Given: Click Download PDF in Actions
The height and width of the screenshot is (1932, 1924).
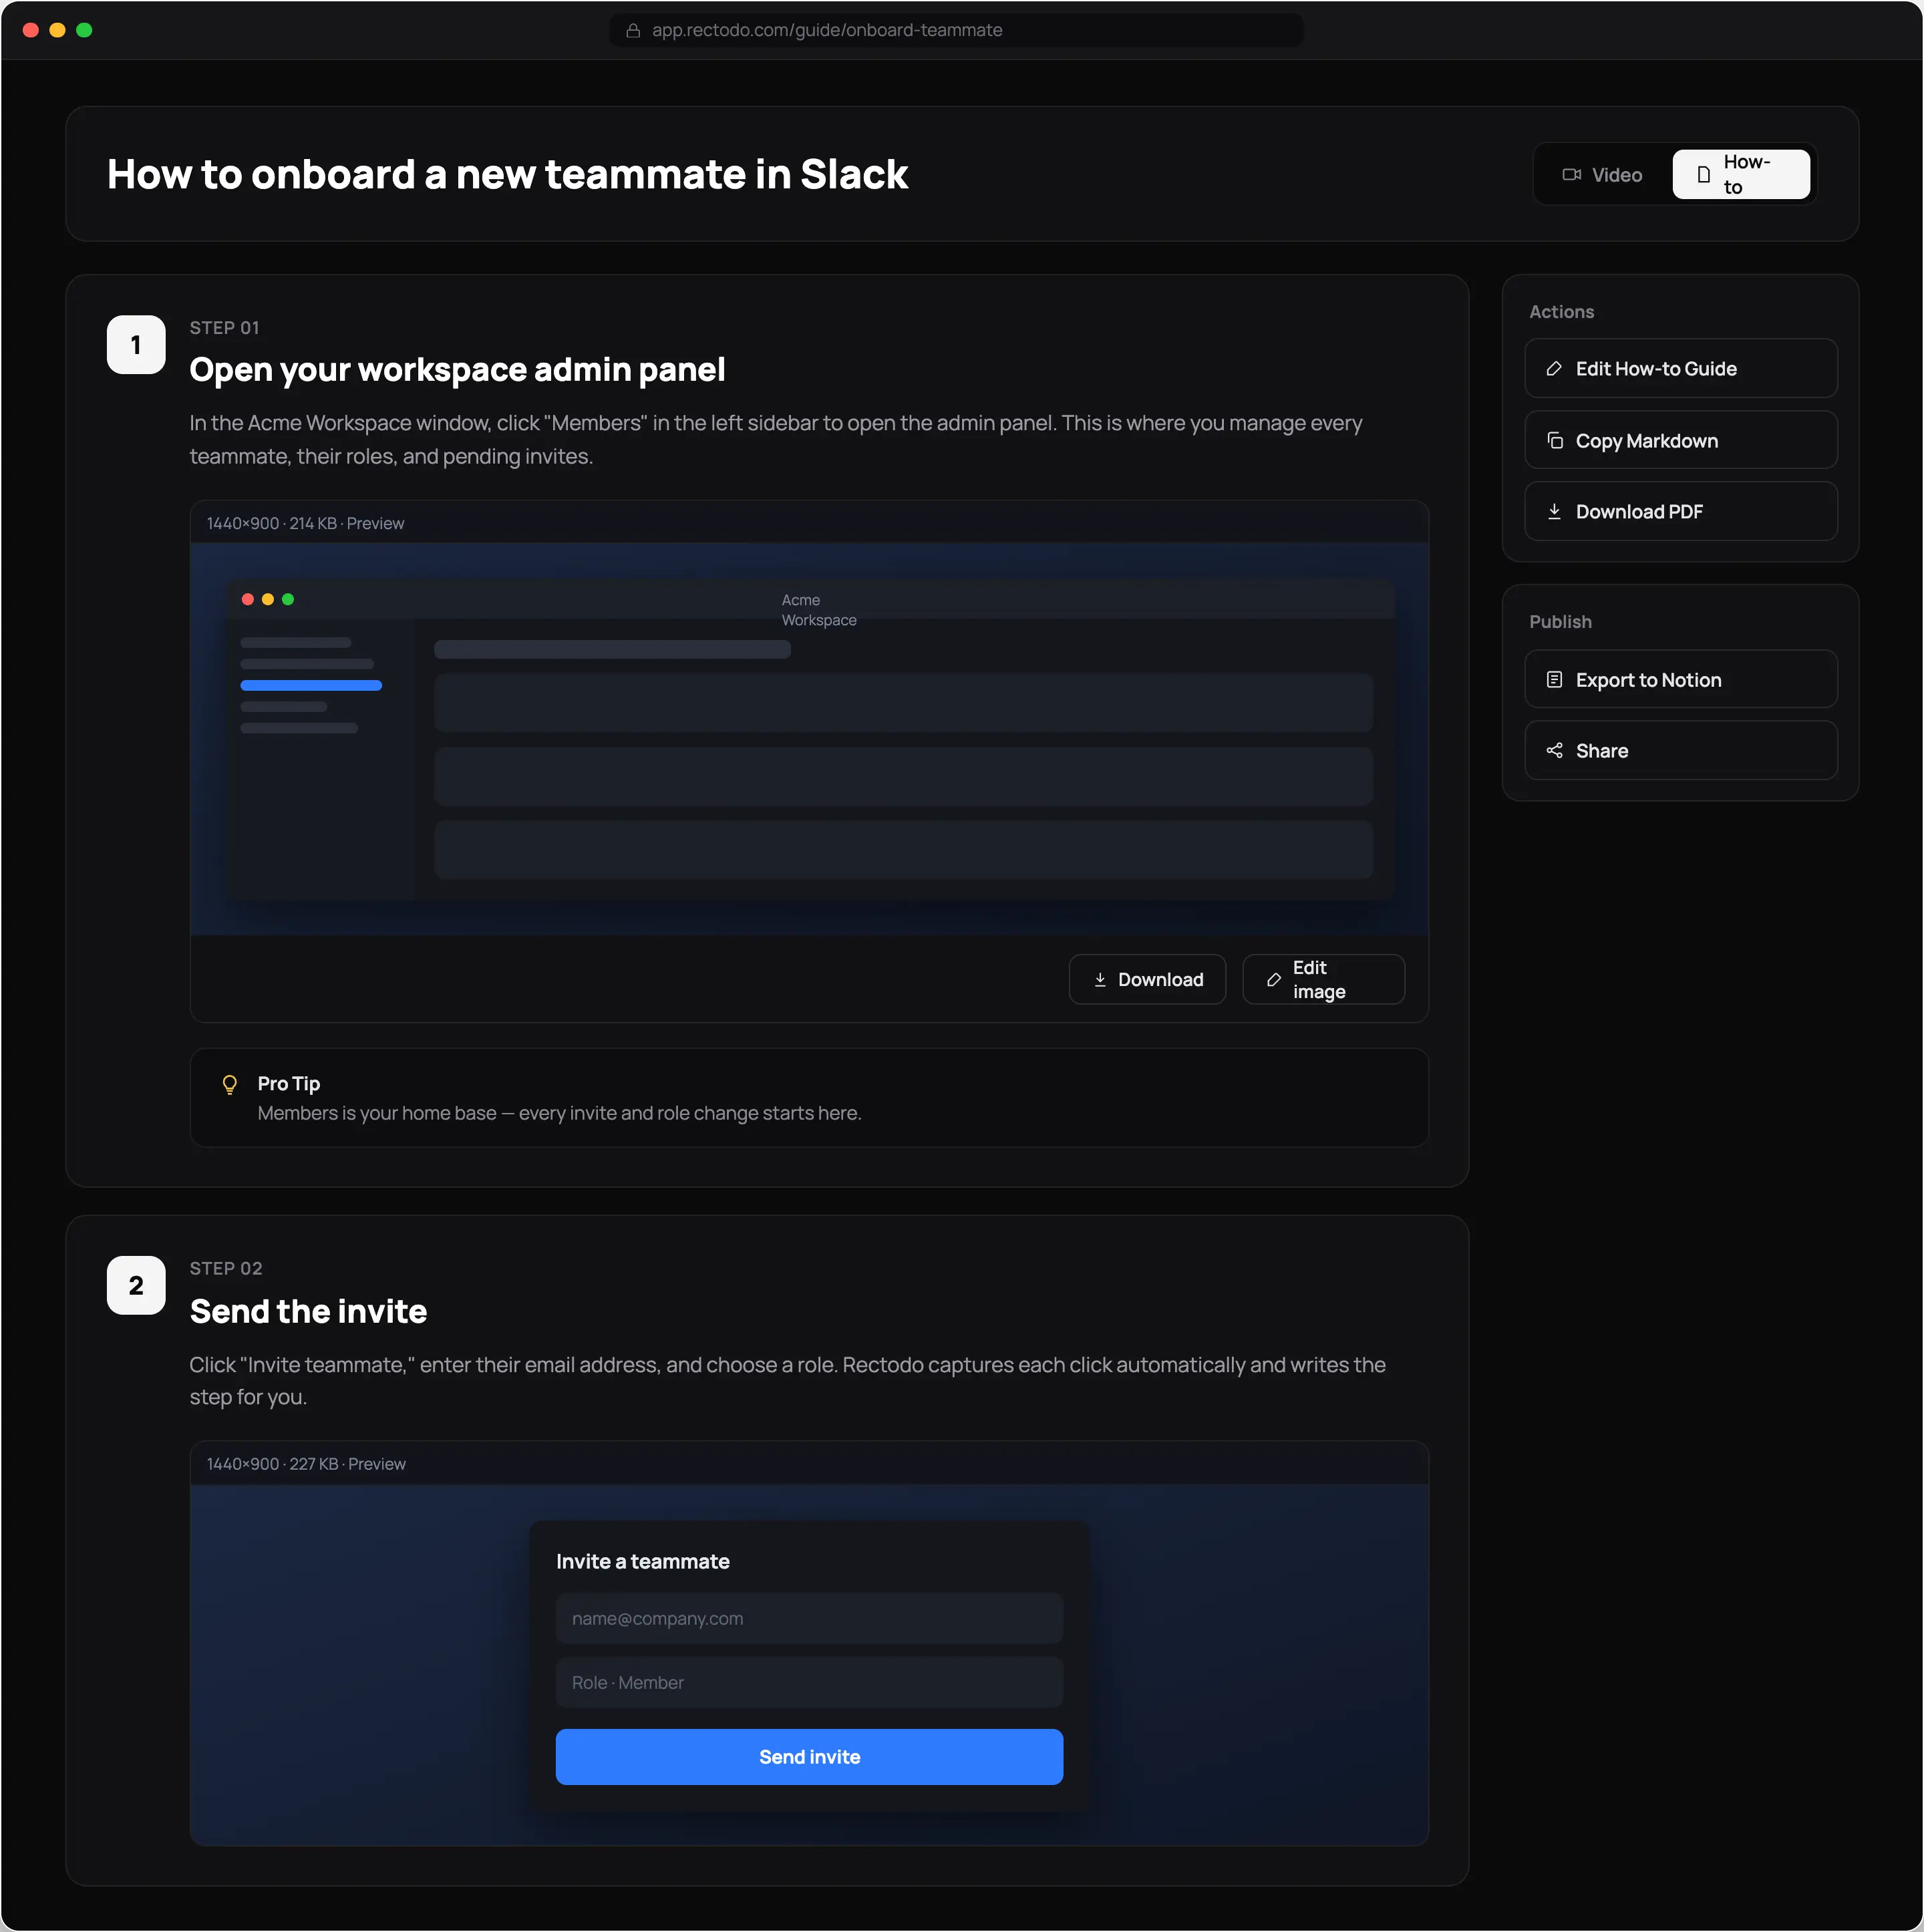Looking at the screenshot, I should point(1680,512).
